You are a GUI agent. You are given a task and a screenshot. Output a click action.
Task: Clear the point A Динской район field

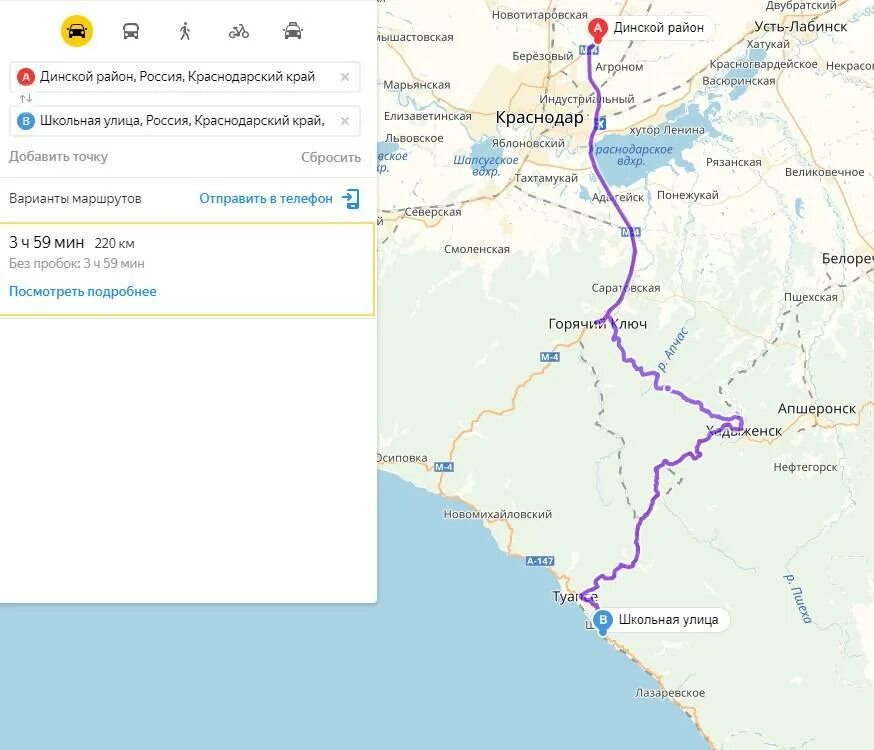tap(345, 77)
